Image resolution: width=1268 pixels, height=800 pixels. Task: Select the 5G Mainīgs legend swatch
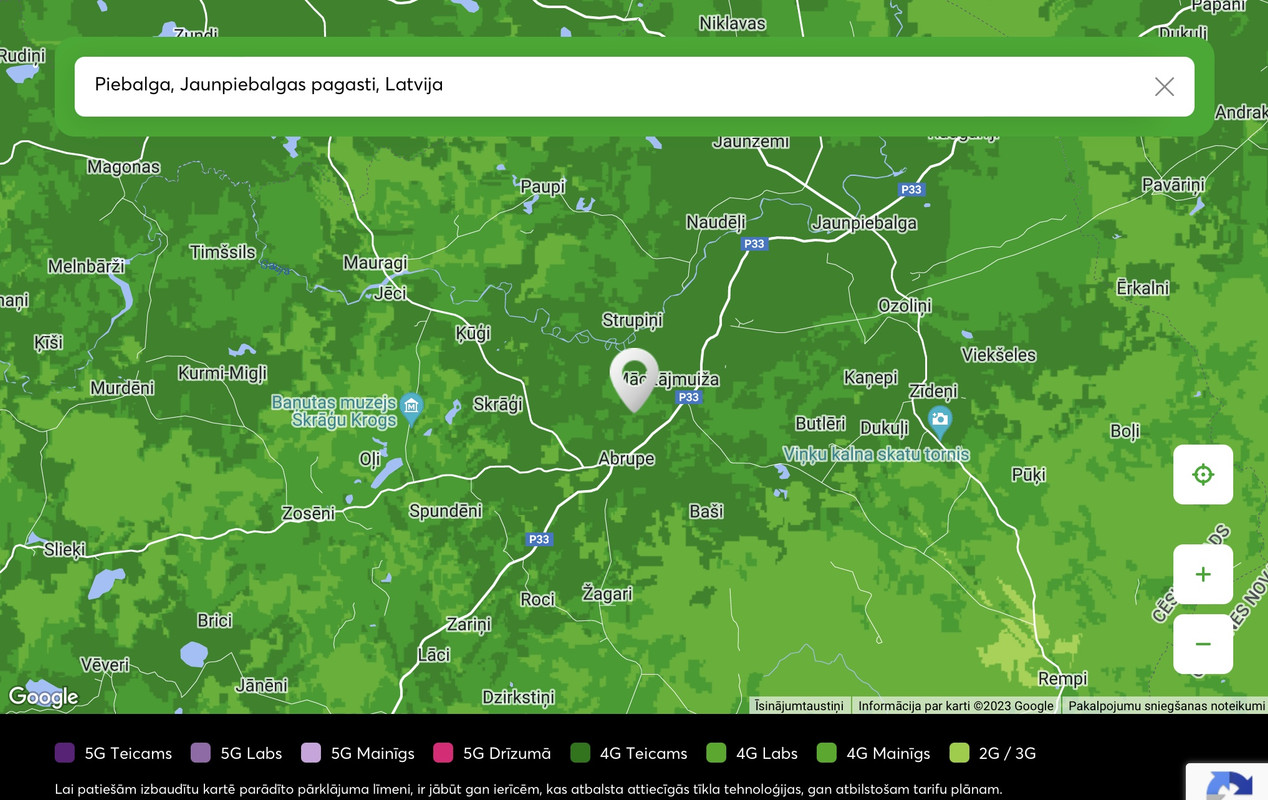tap(311, 753)
